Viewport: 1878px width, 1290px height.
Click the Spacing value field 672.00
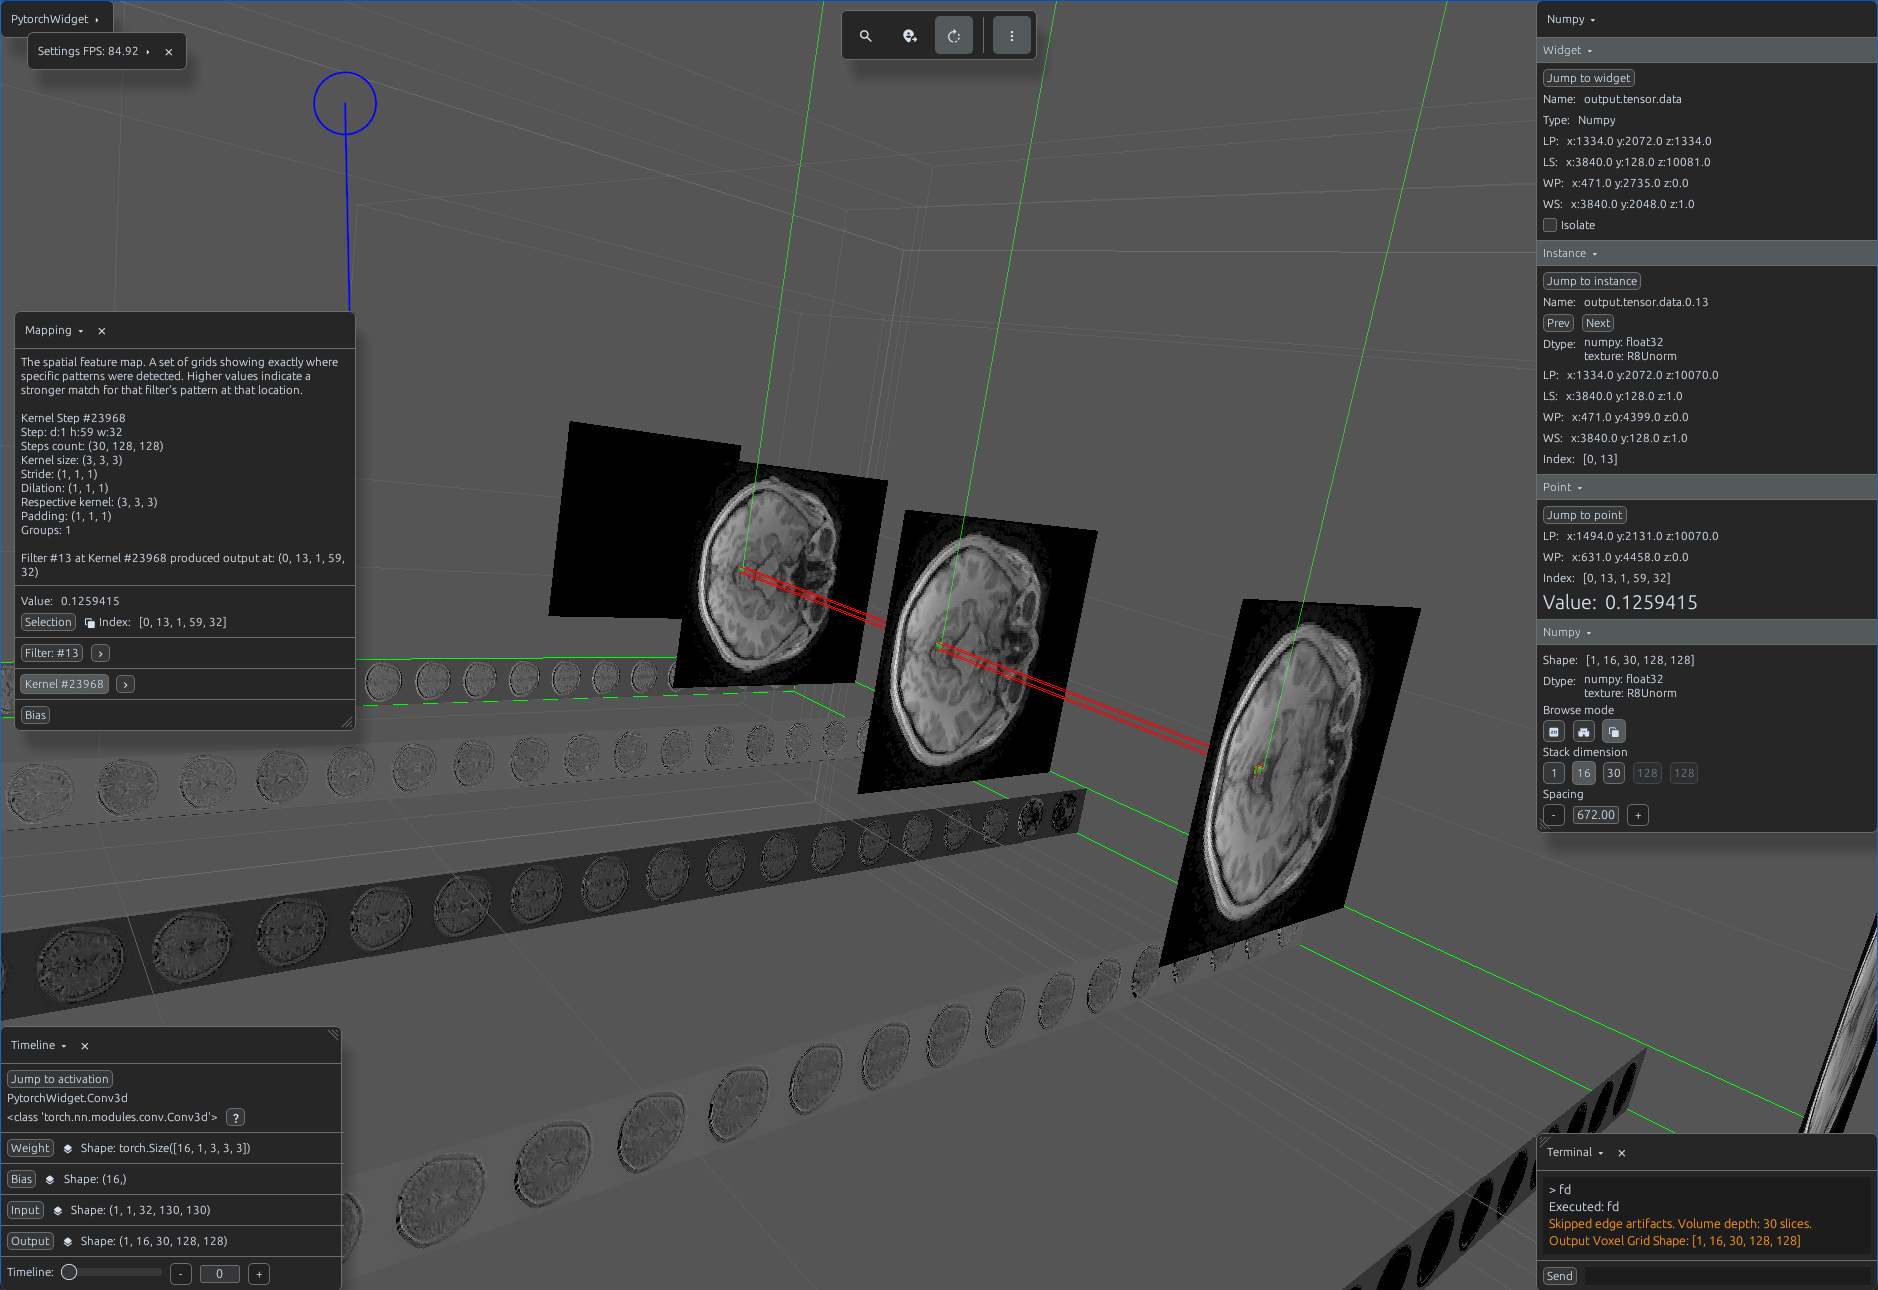1596,816
